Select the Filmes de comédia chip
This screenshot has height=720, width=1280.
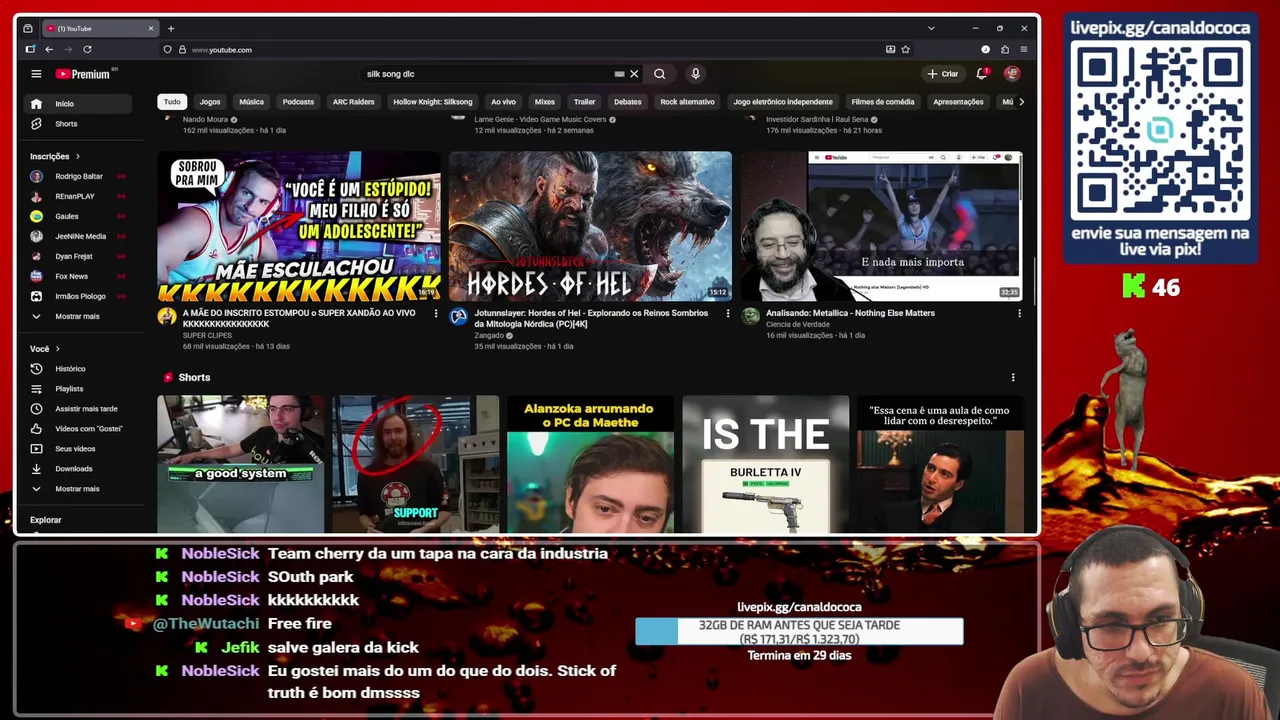tap(883, 102)
